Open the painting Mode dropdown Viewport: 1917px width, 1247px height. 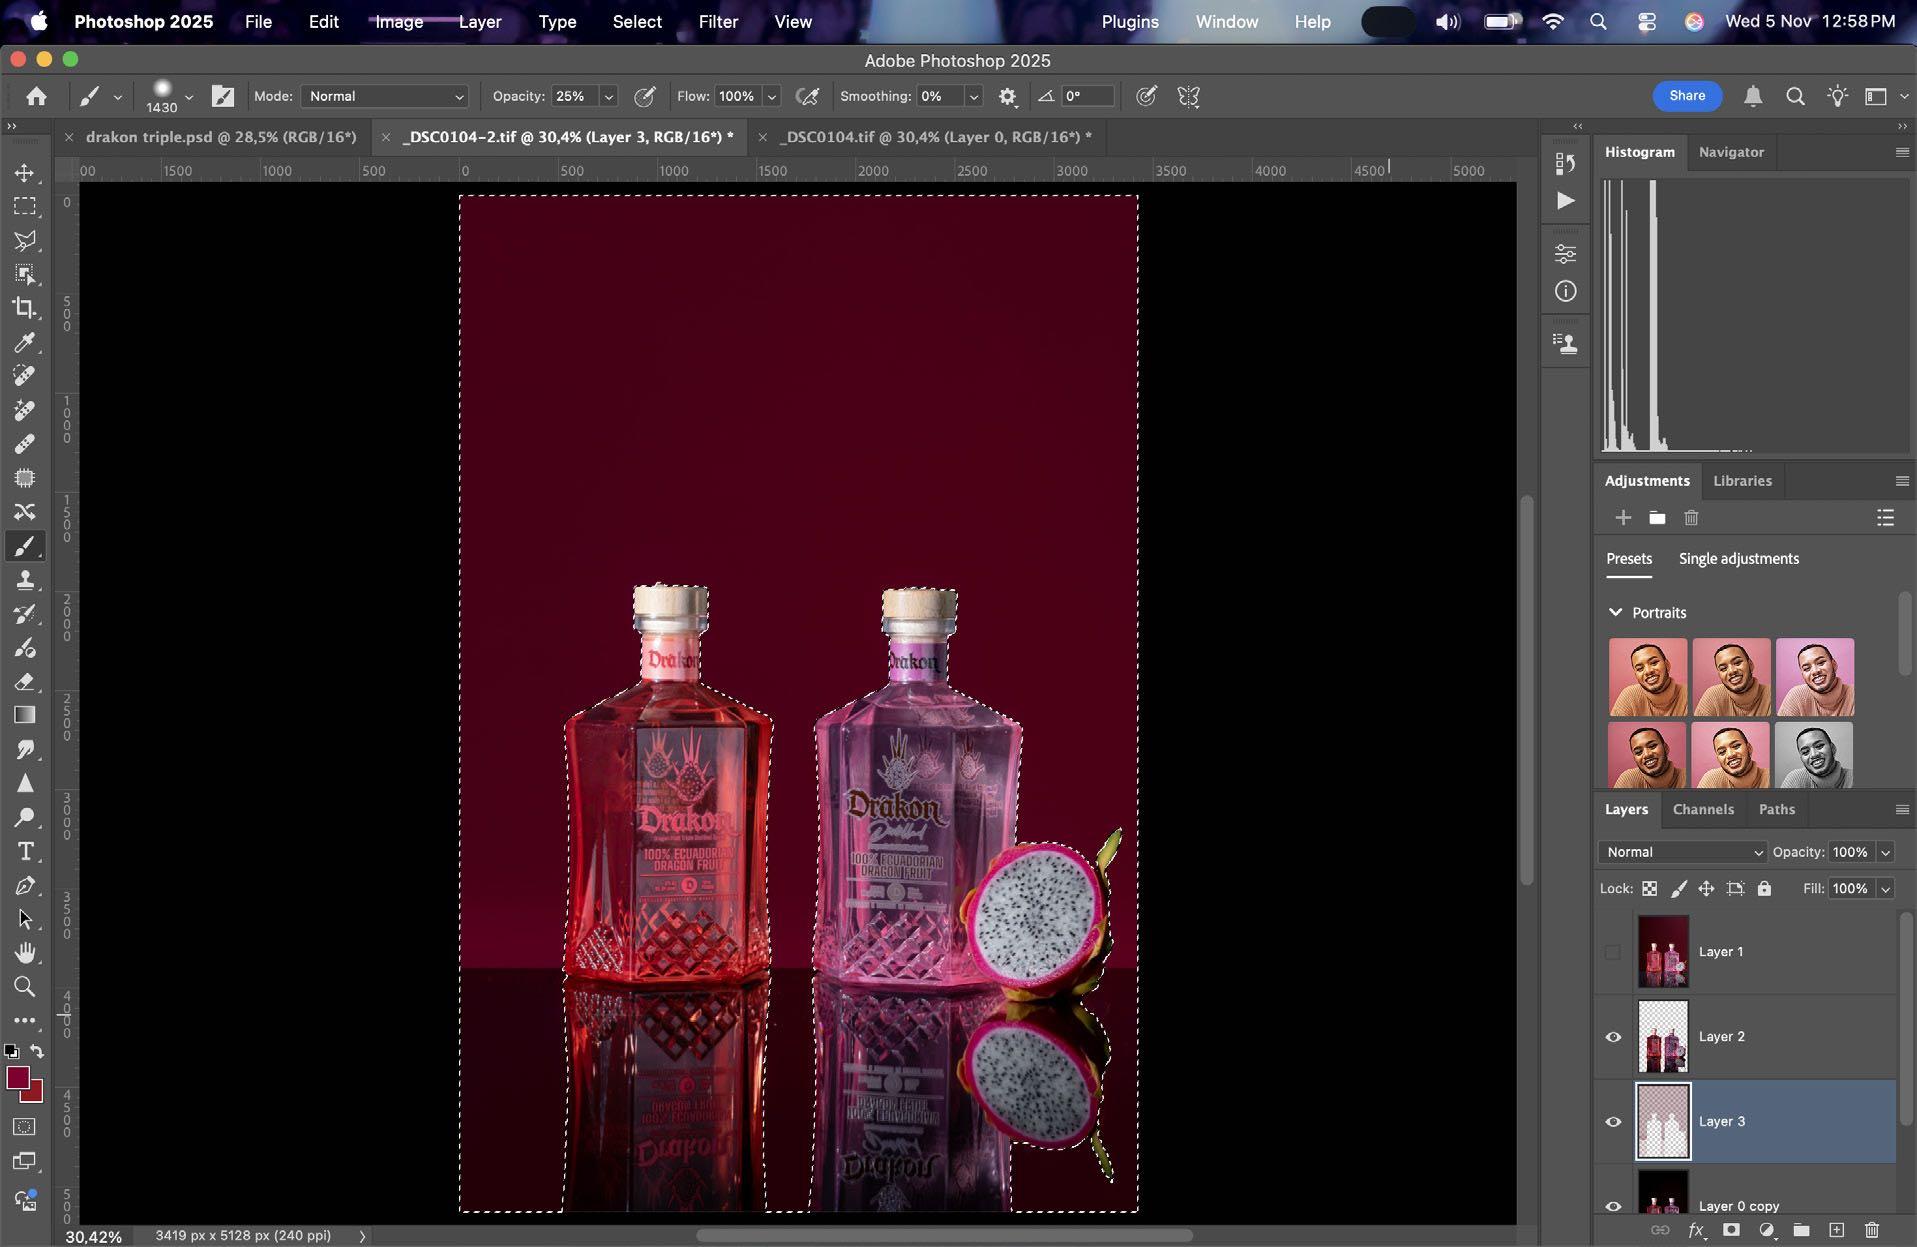(x=385, y=96)
